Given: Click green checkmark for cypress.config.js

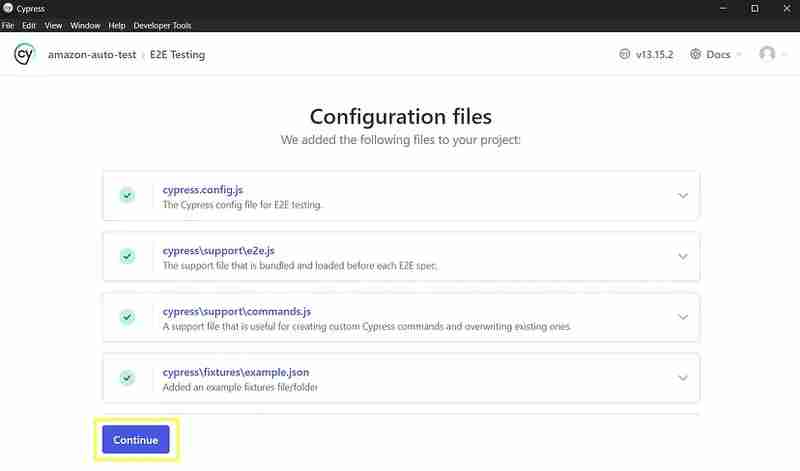Looking at the screenshot, I should (127, 195).
